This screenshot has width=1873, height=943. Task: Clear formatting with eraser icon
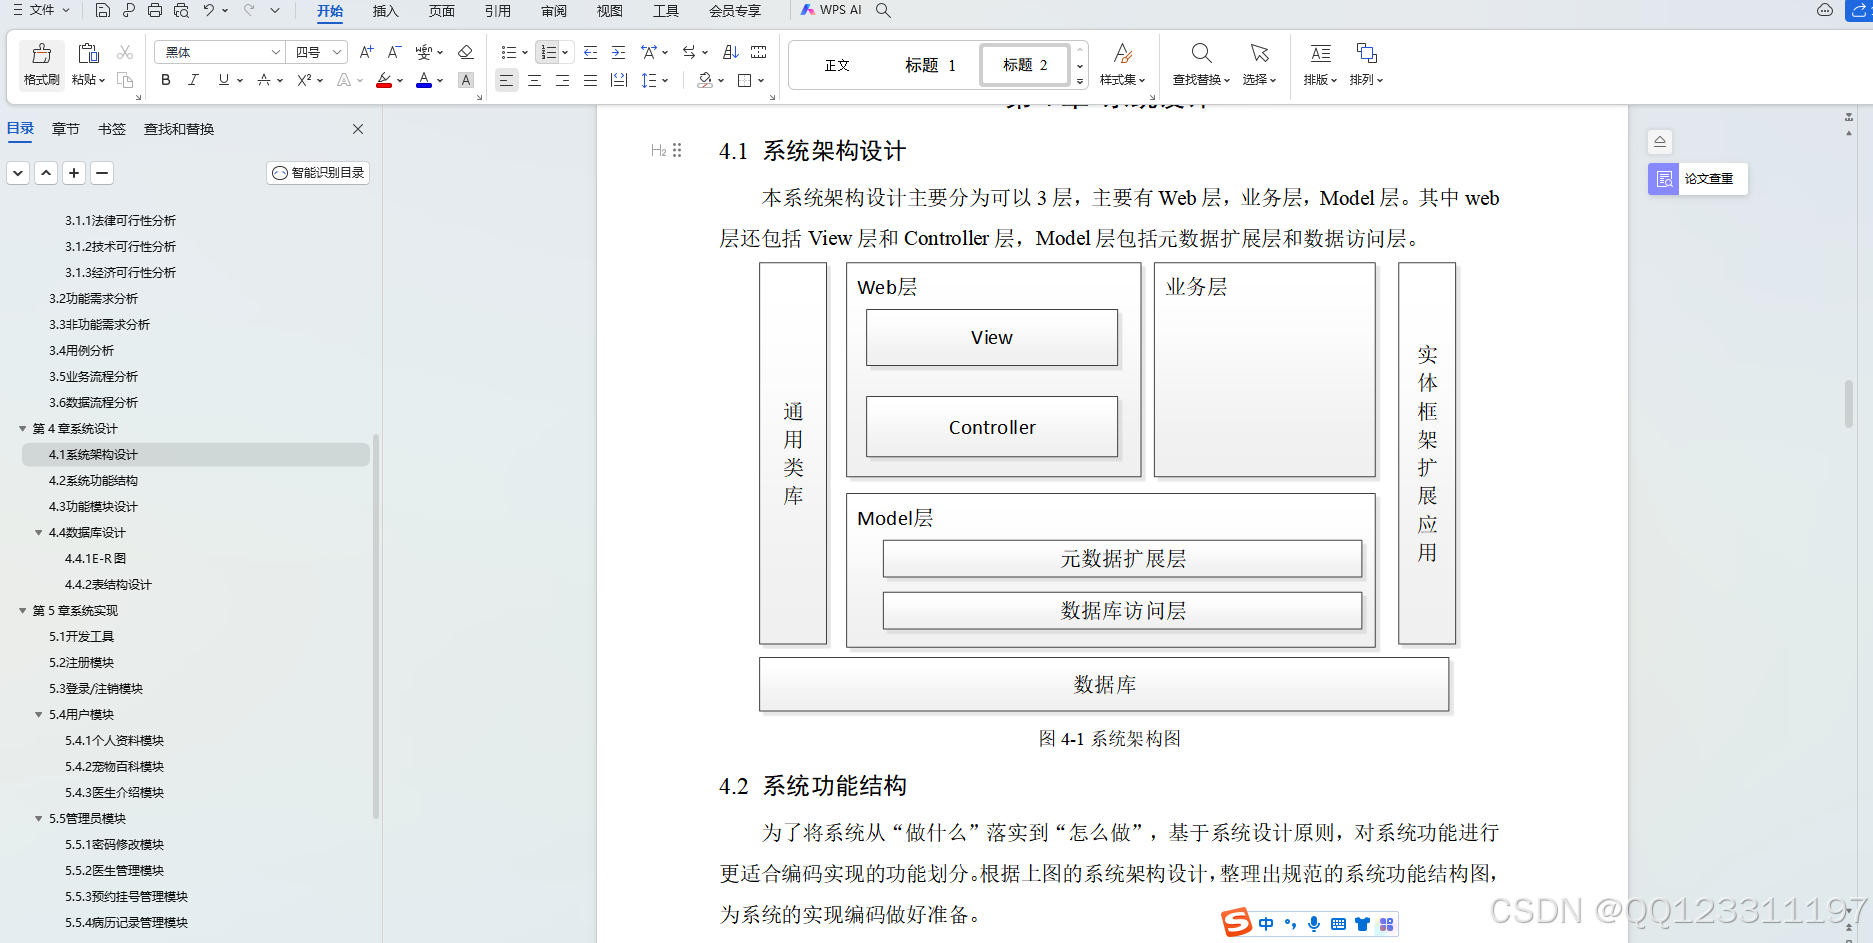click(465, 52)
